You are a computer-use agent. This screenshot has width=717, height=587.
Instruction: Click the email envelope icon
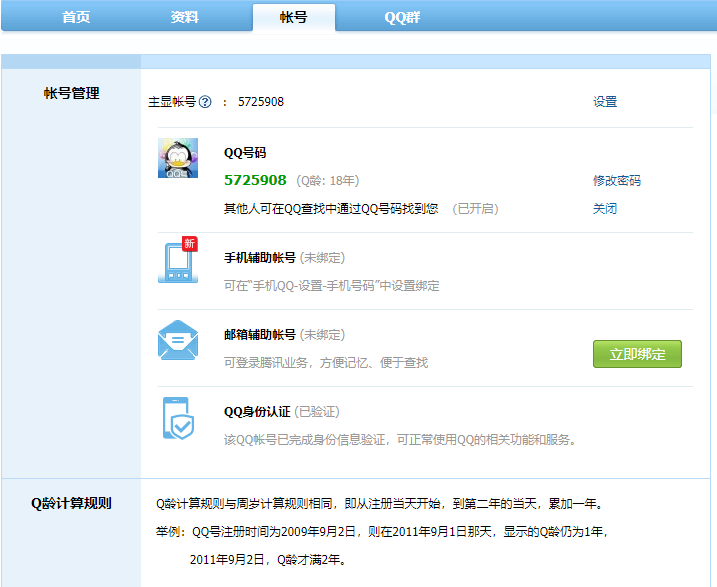click(x=178, y=340)
